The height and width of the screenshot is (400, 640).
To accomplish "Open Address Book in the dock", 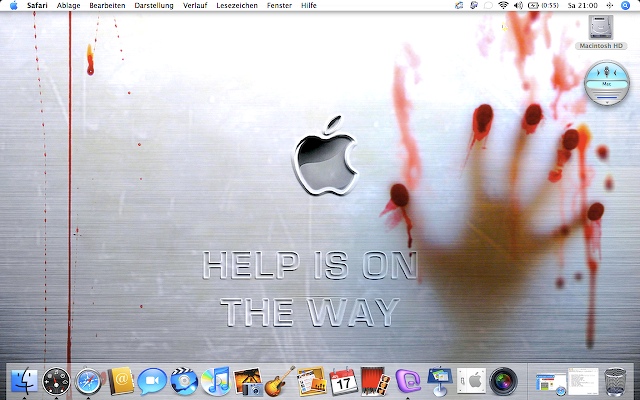I will (x=121, y=380).
